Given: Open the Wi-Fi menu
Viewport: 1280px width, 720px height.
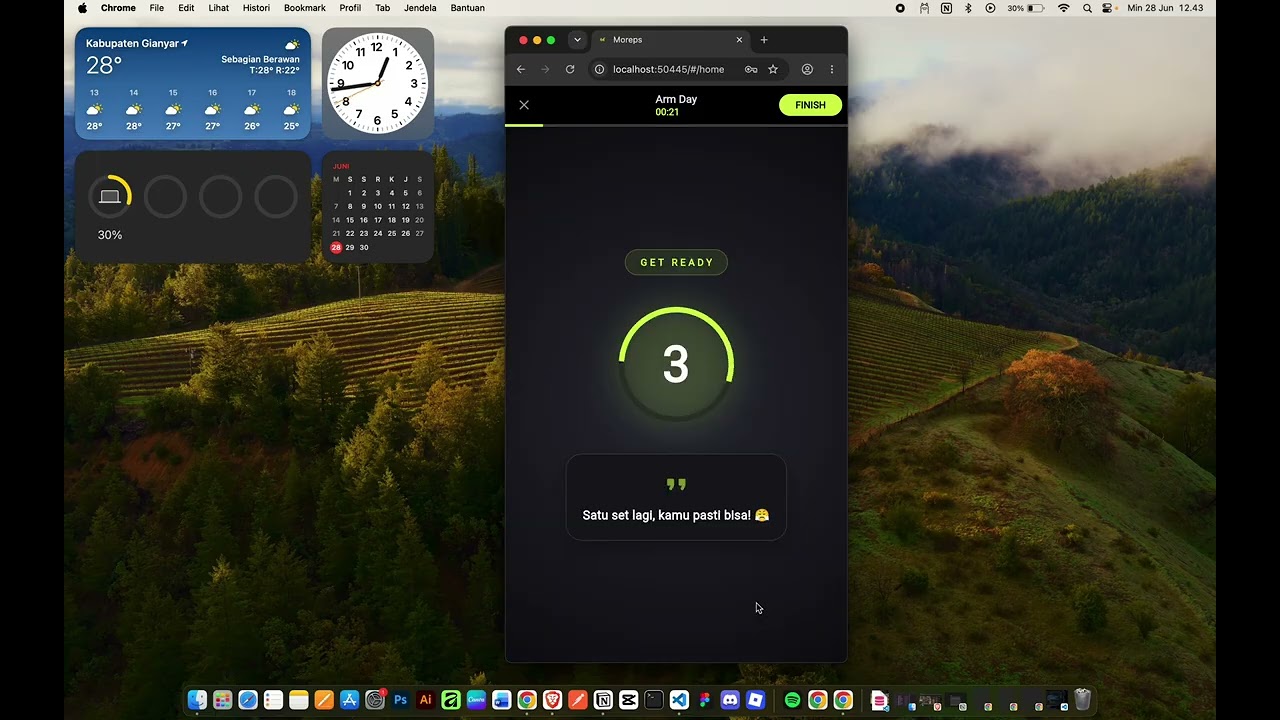Looking at the screenshot, I should (1064, 8).
